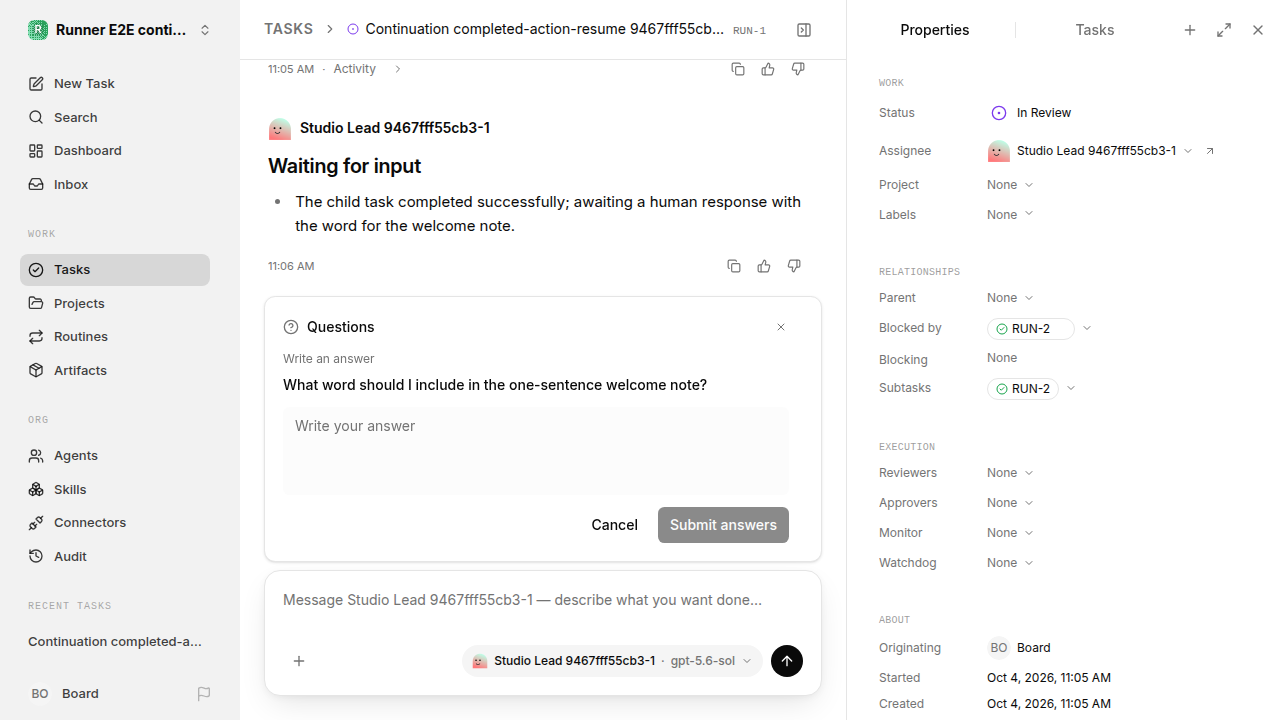
Task: Thumbs up the 11:06 AM message
Action: [x=764, y=266]
